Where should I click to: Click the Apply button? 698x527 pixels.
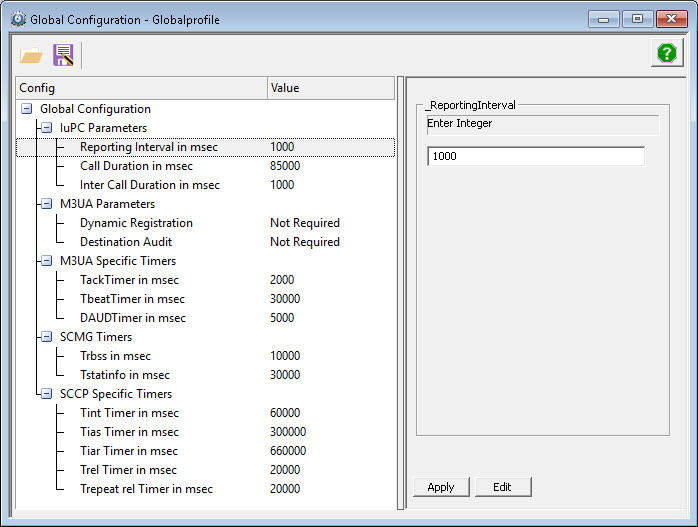tap(441, 487)
